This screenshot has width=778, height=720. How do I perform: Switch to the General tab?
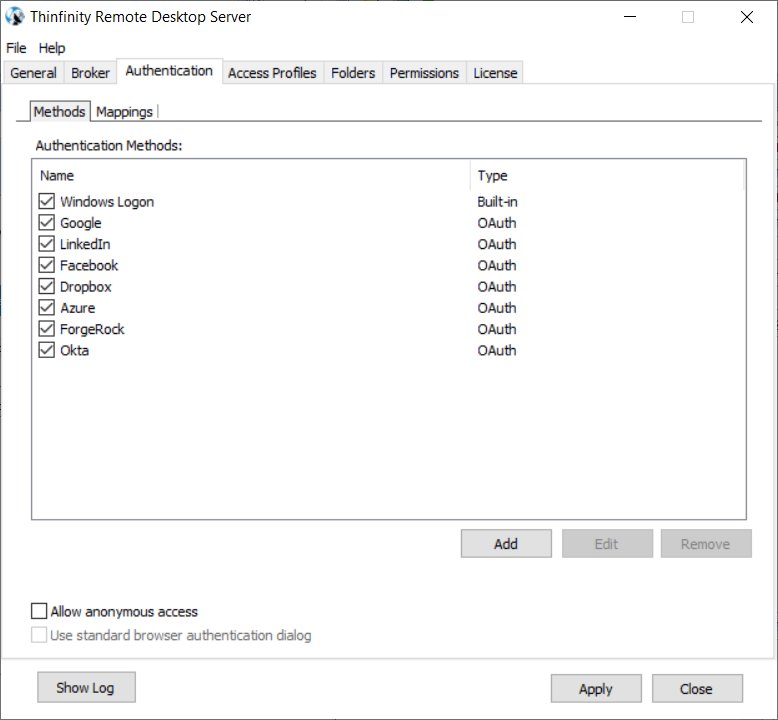33,73
